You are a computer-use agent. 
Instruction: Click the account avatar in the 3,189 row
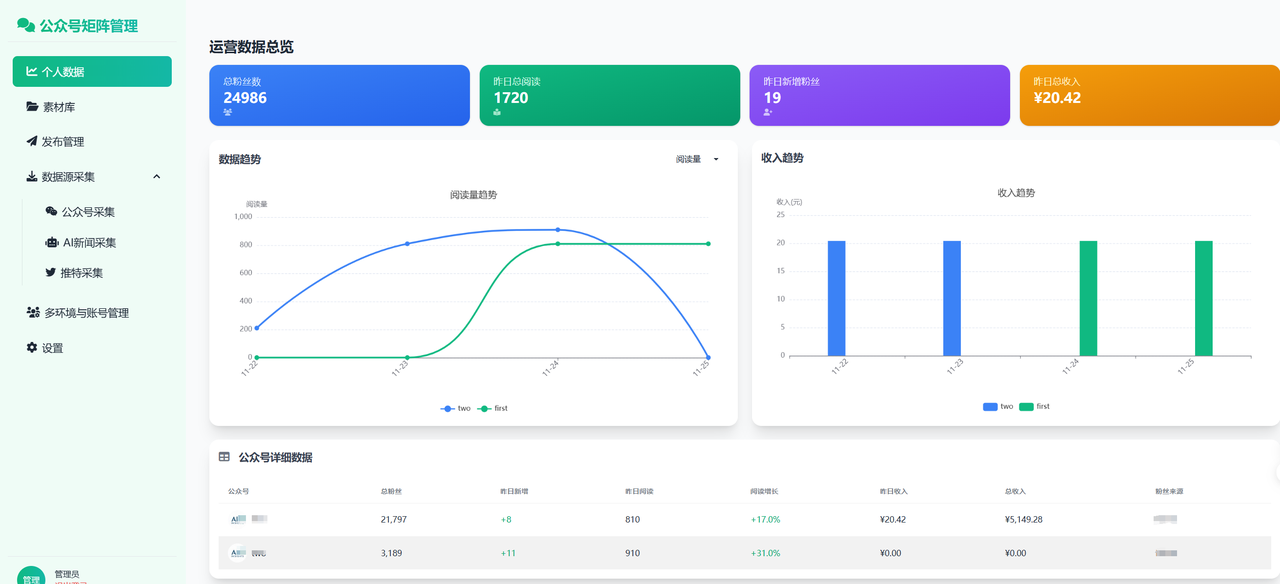coord(238,552)
